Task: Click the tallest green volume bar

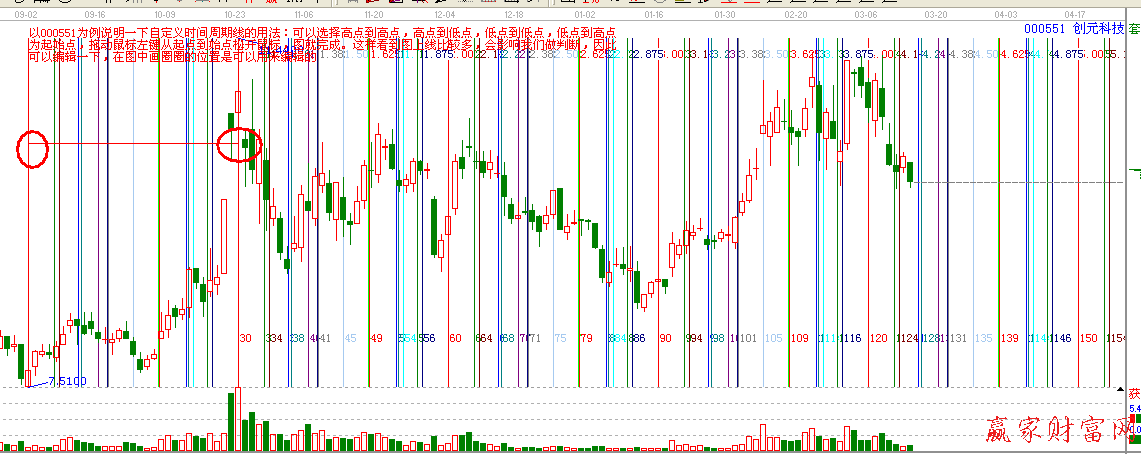Action: [x=231, y=421]
